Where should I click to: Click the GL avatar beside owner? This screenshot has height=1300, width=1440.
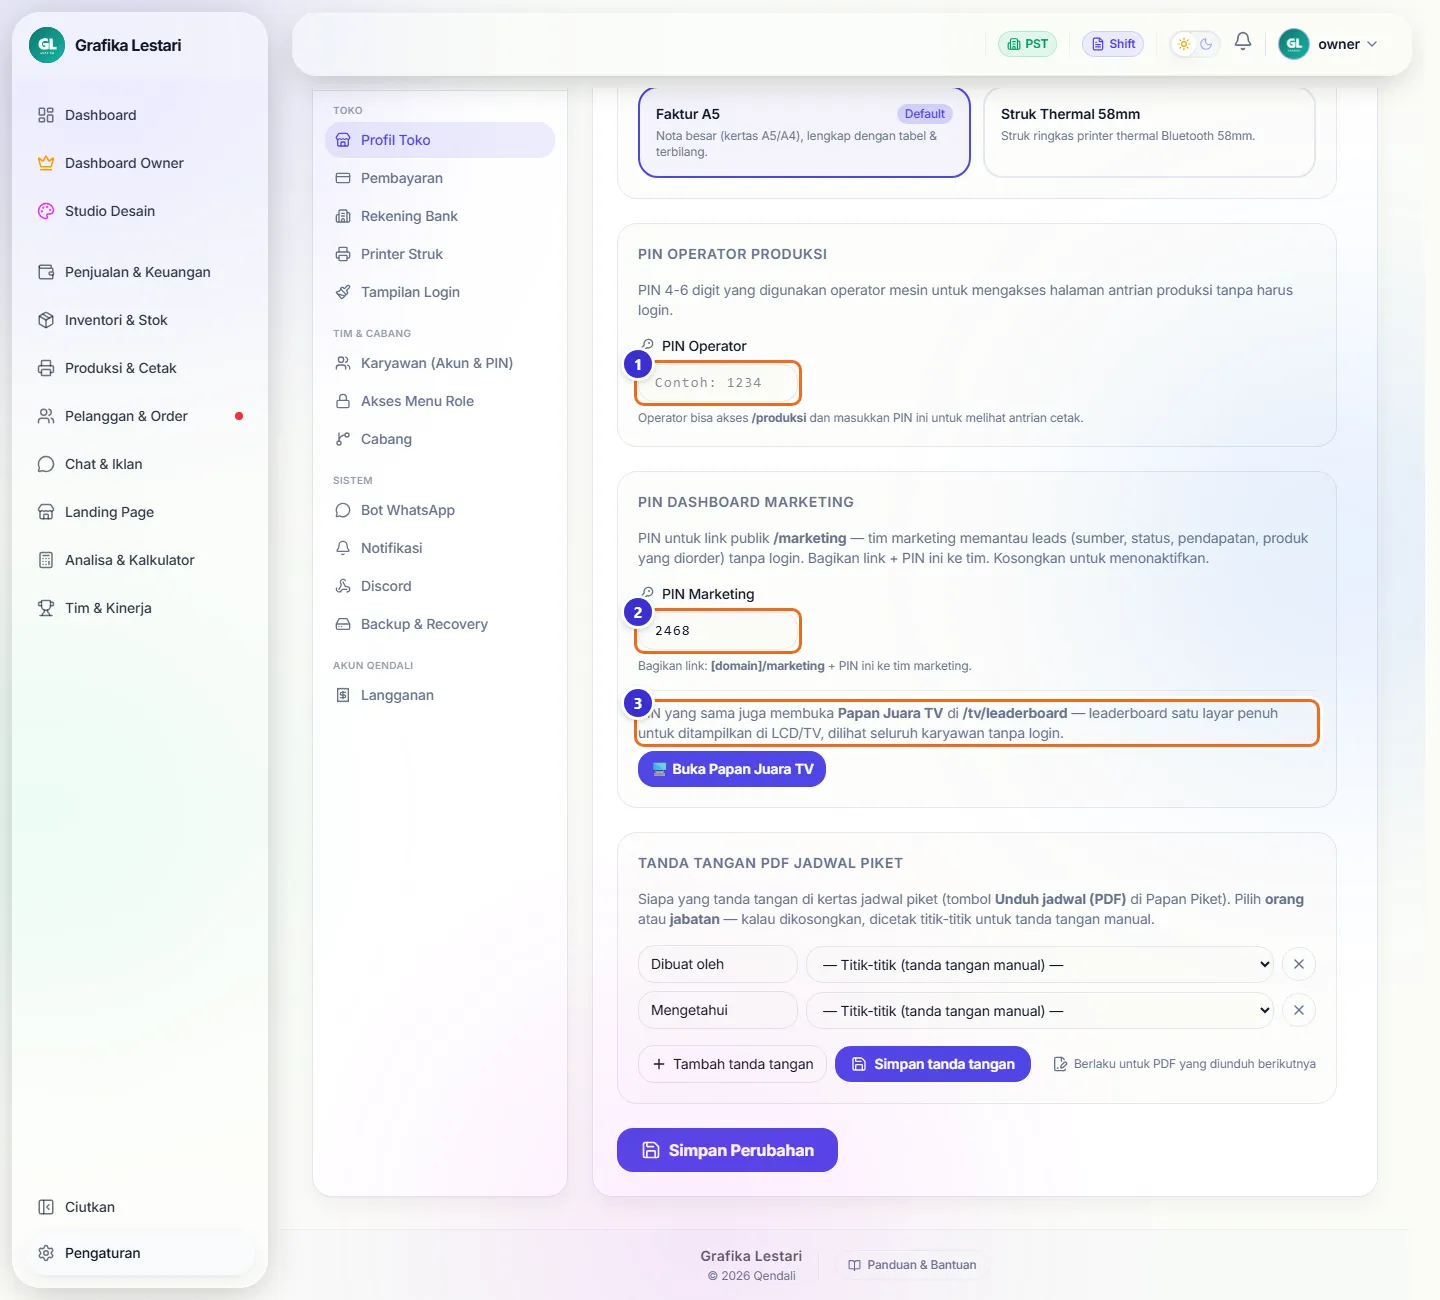[x=1294, y=44]
